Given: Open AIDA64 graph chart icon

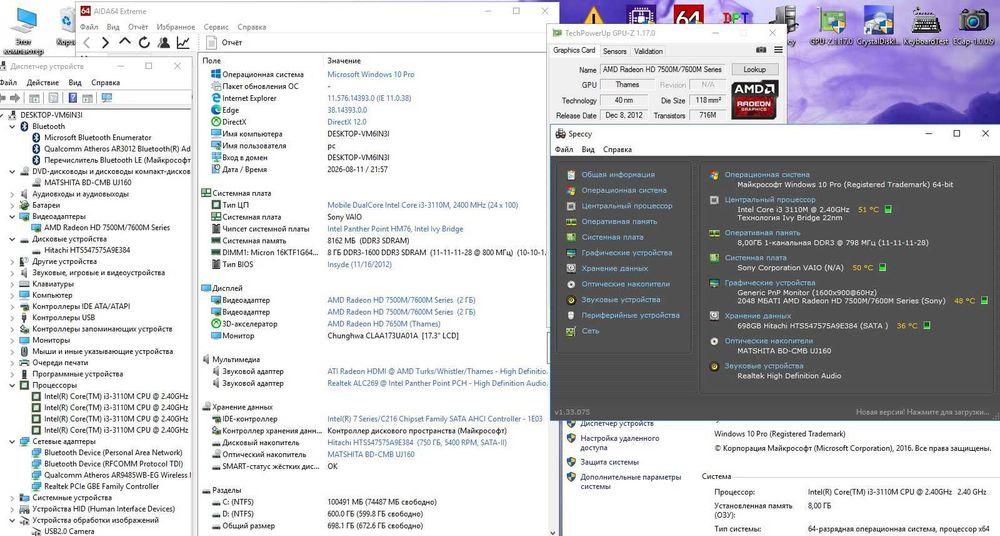Looking at the screenshot, I should click(183, 43).
